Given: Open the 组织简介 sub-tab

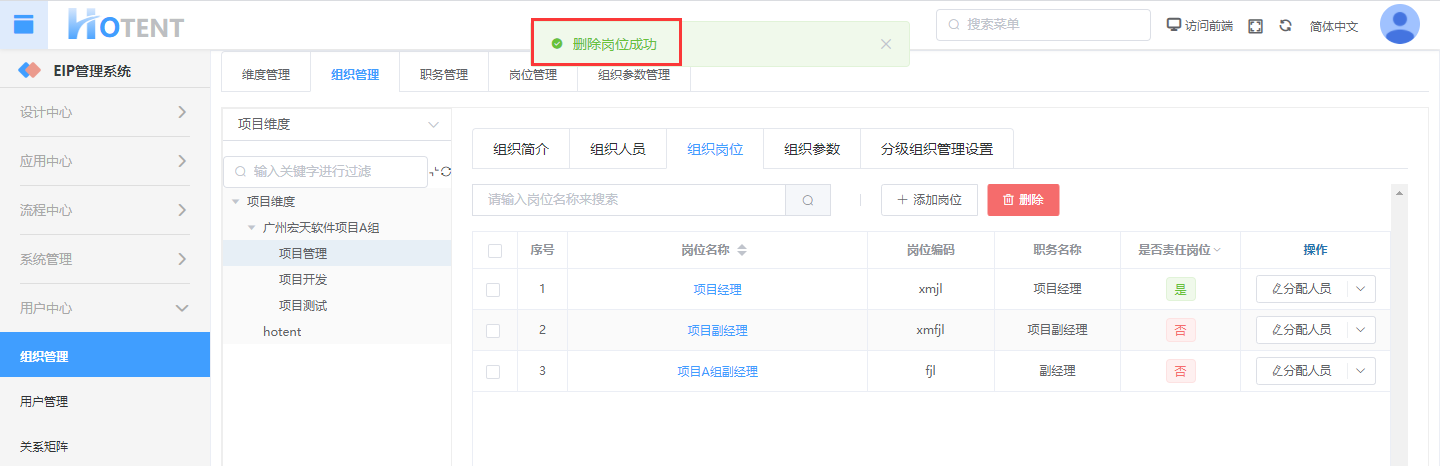Looking at the screenshot, I should coord(521,149).
